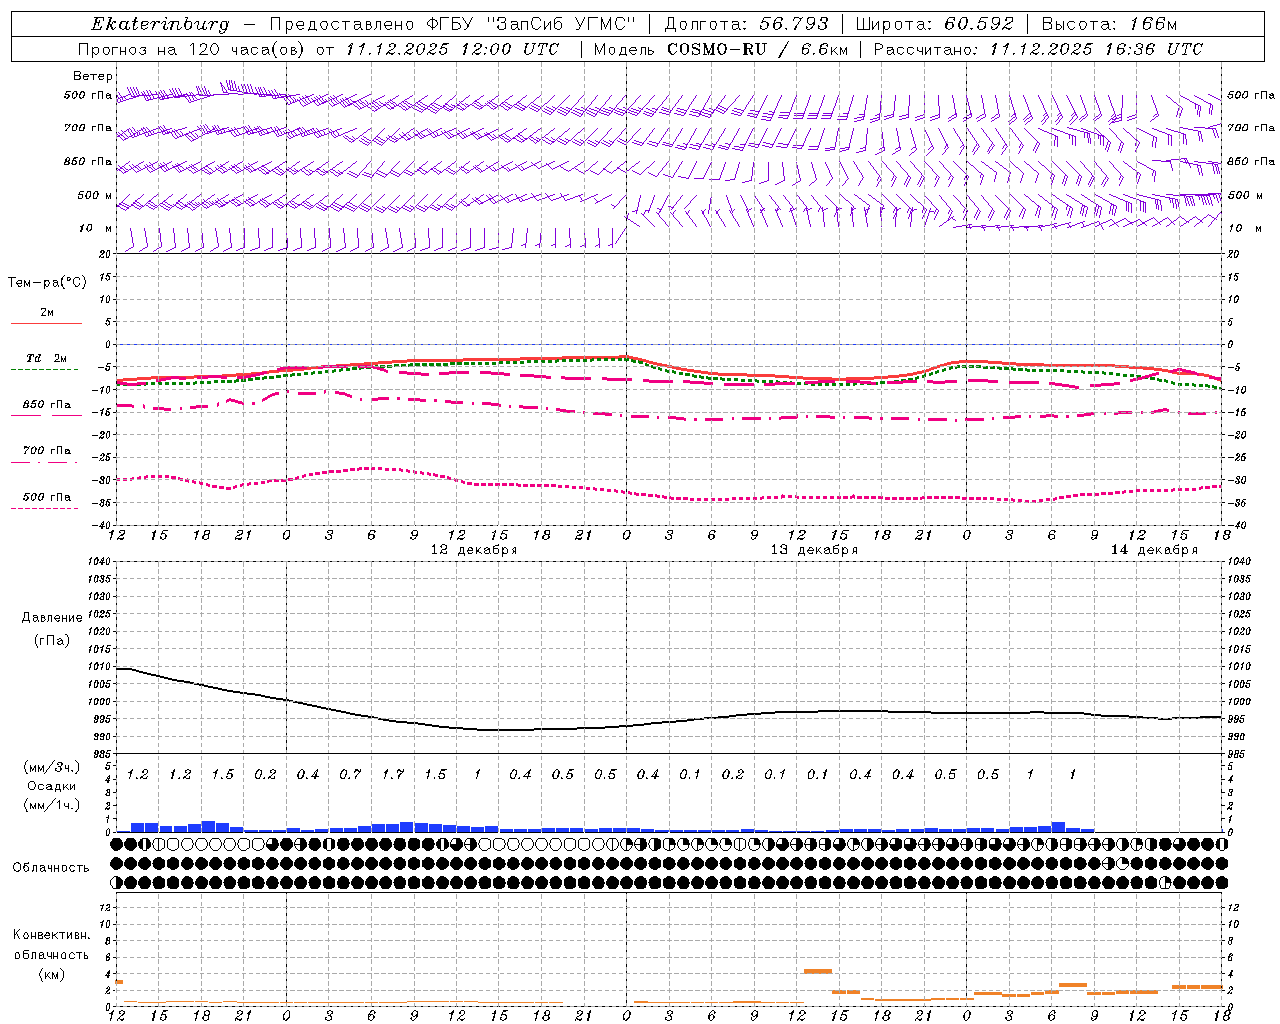Click the Рассчитано: 11.12.2025 16:36 UTC text

coord(1039,49)
